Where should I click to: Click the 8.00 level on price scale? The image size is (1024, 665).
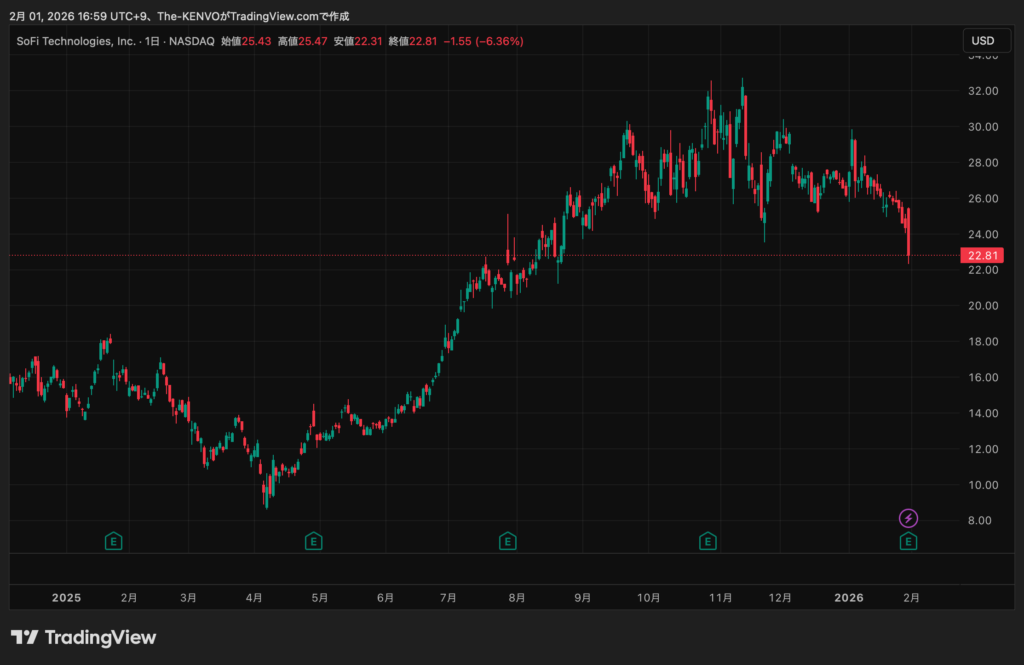point(984,521)
